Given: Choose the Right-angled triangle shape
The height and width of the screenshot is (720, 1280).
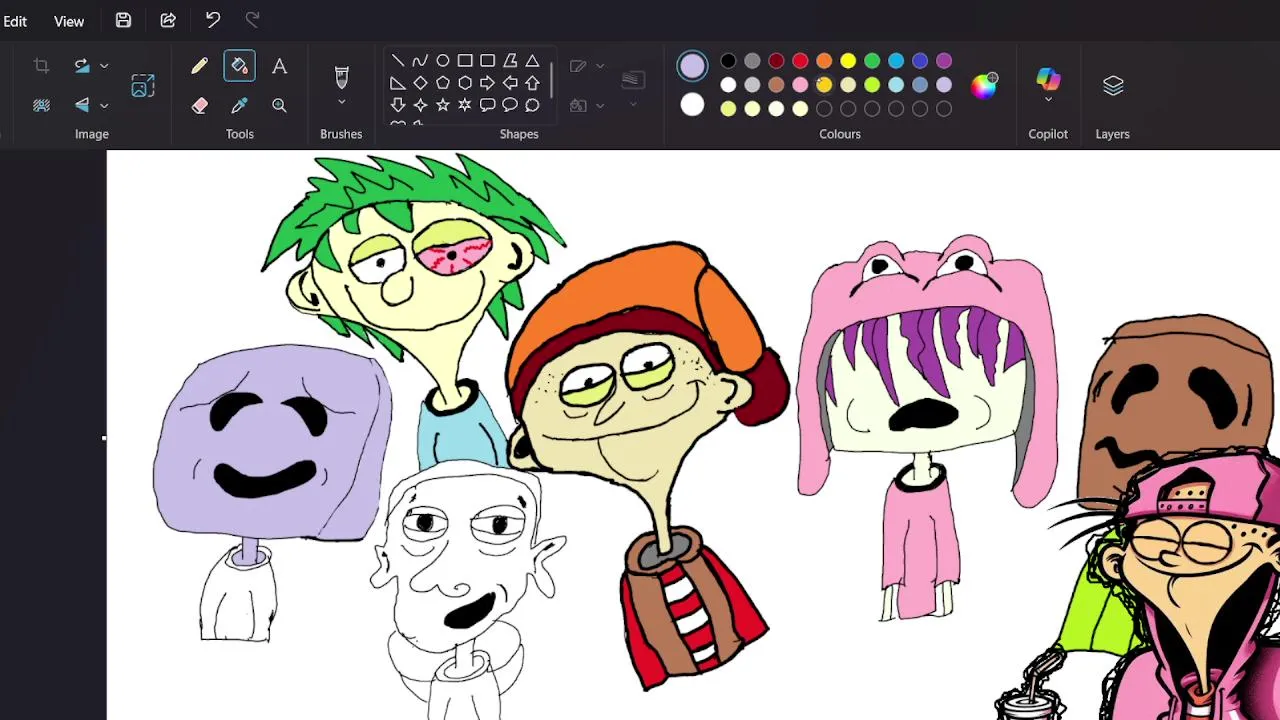Looking at the screenshot, I should 398,83.
